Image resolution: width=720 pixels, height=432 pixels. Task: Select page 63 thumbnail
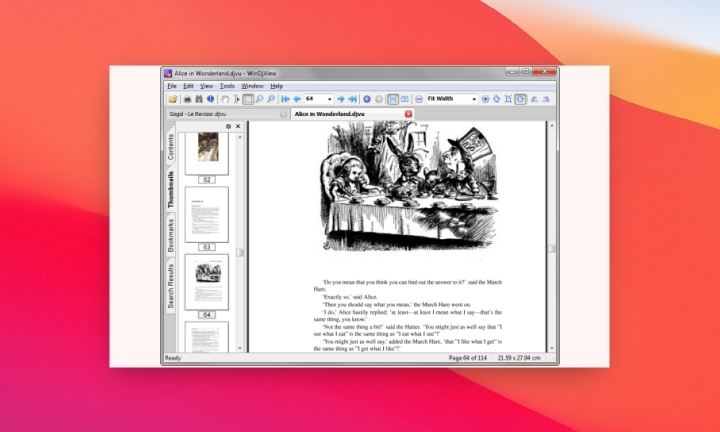(207, 215)
